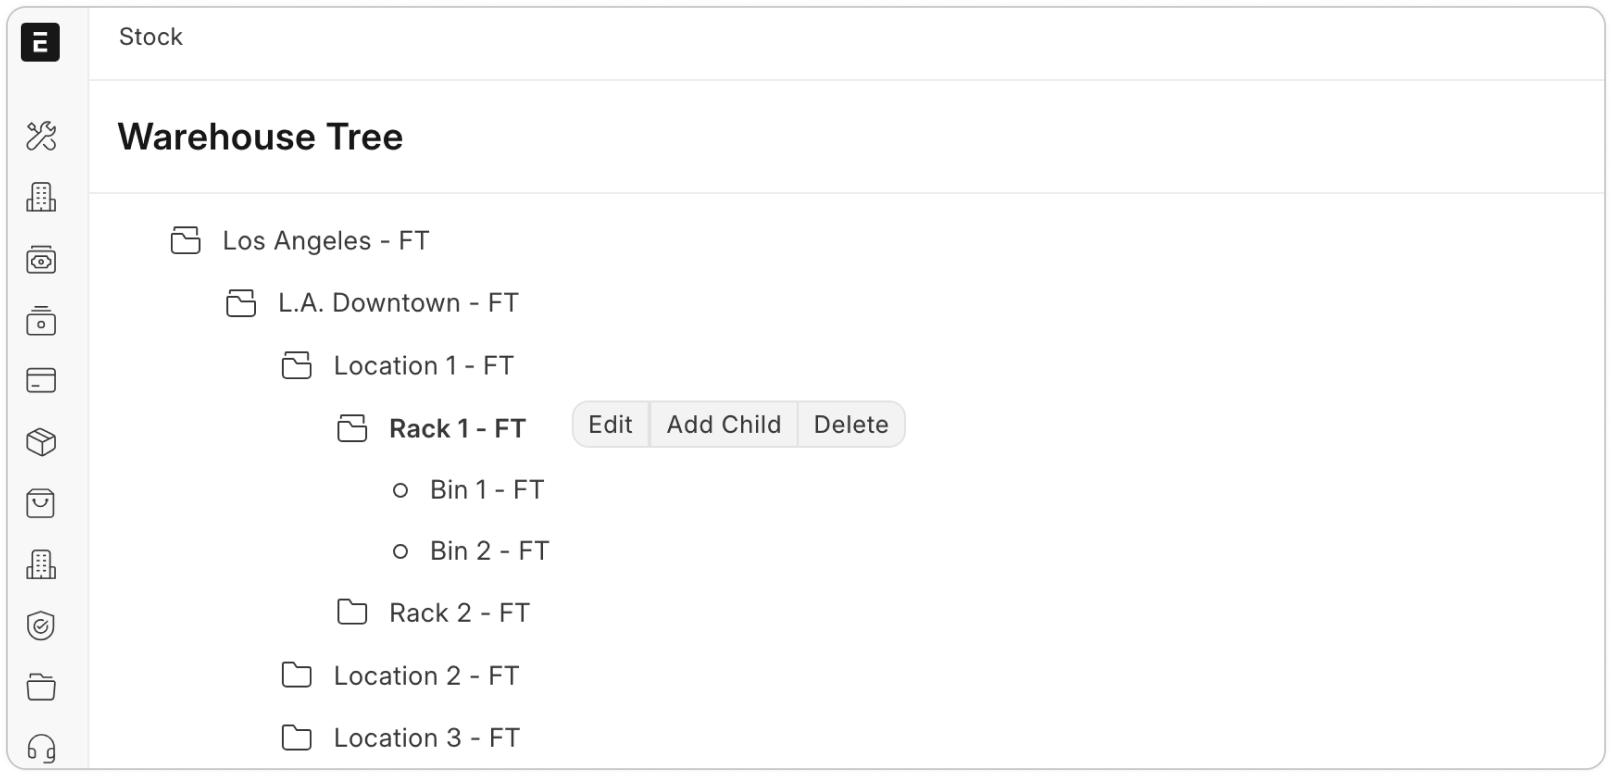Image resolution: width=1612 pixels, height=776 pixels.
Task: Open the folder sidebar icon
Action: coord(41,687)
